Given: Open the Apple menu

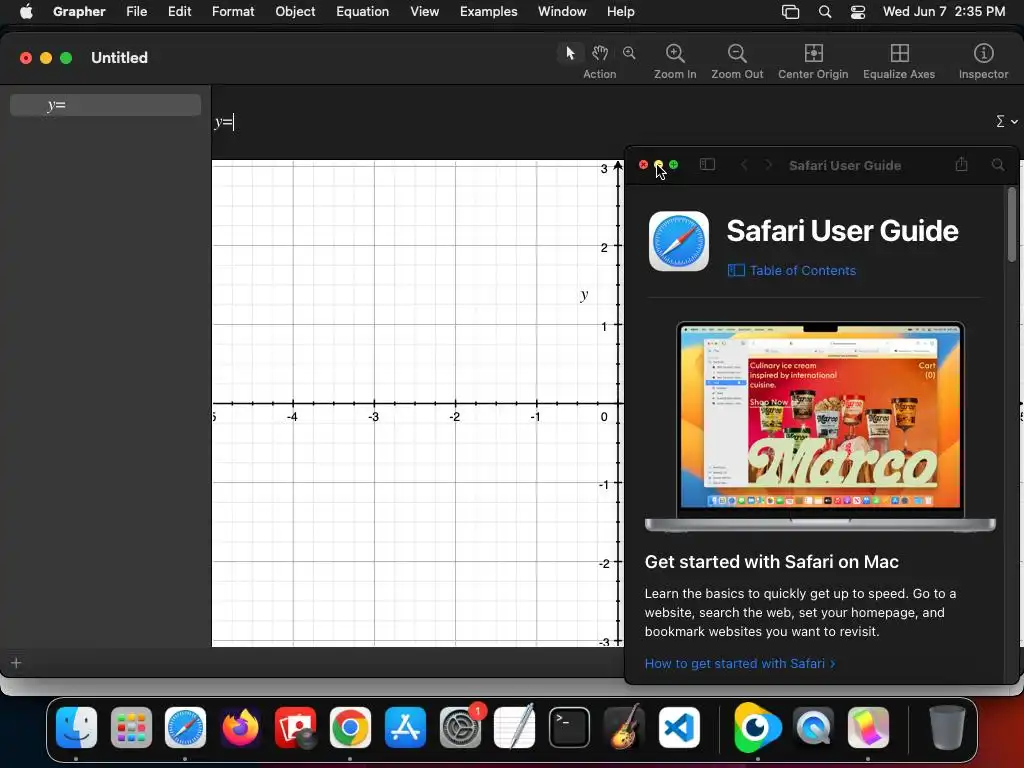Looking at the screenshot, I should pos(26,11).
